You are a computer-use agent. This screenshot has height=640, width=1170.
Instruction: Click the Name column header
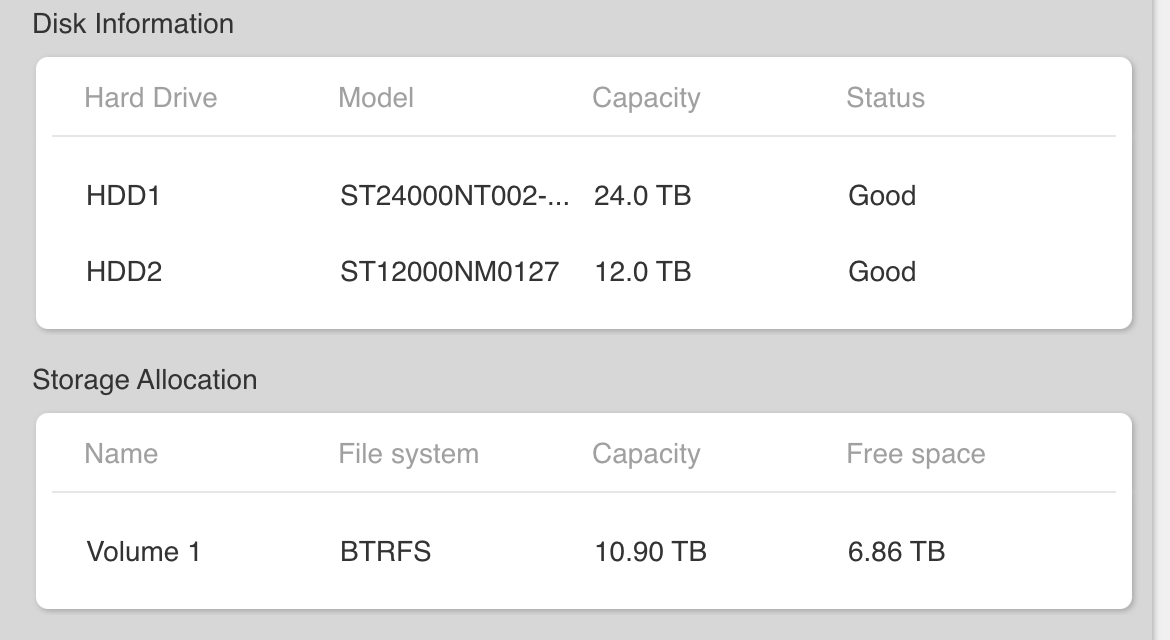pos(121,454)
